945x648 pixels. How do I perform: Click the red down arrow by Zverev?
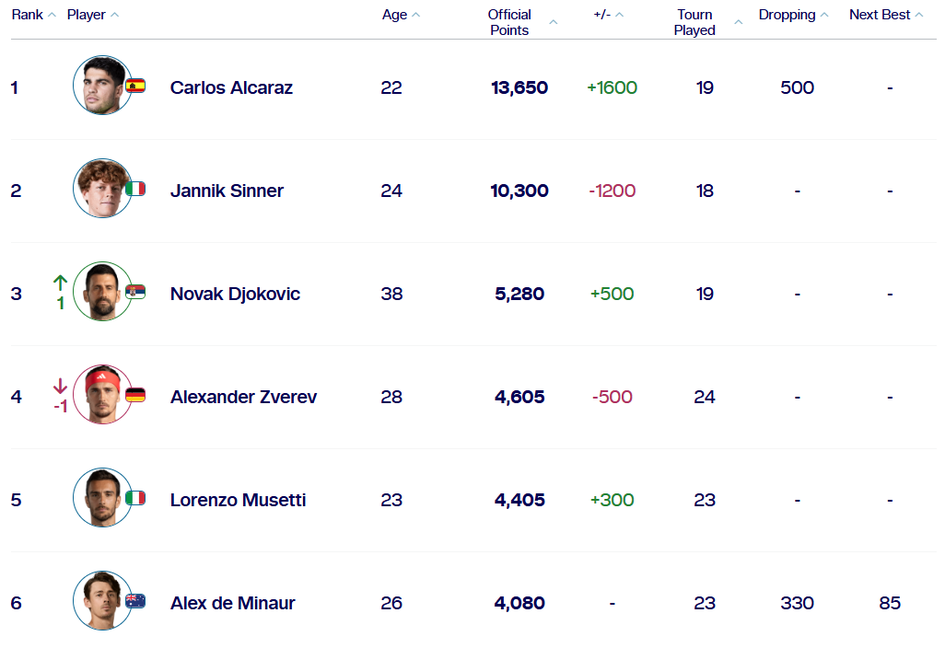pyautogui.click(x=60, y=386)
